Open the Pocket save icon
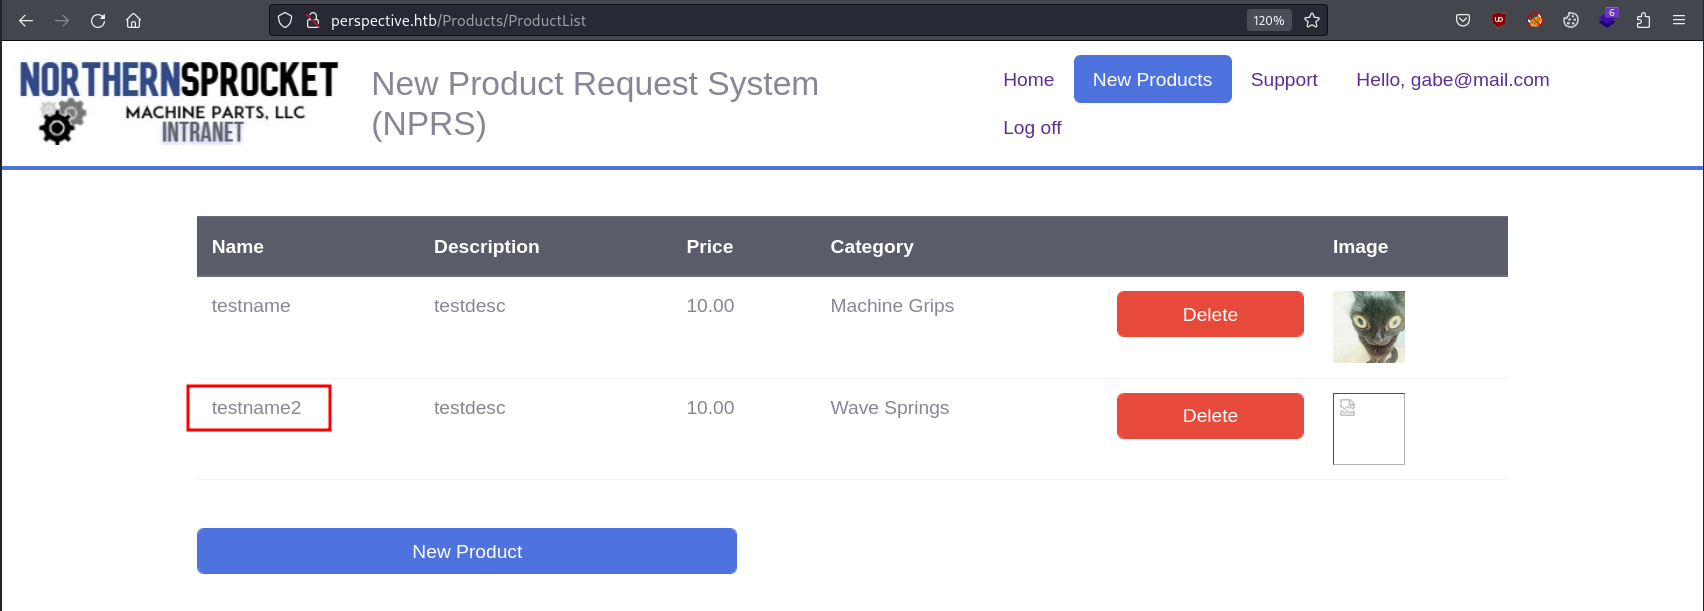This screenshot has height=611, width=1704. 1463,20
